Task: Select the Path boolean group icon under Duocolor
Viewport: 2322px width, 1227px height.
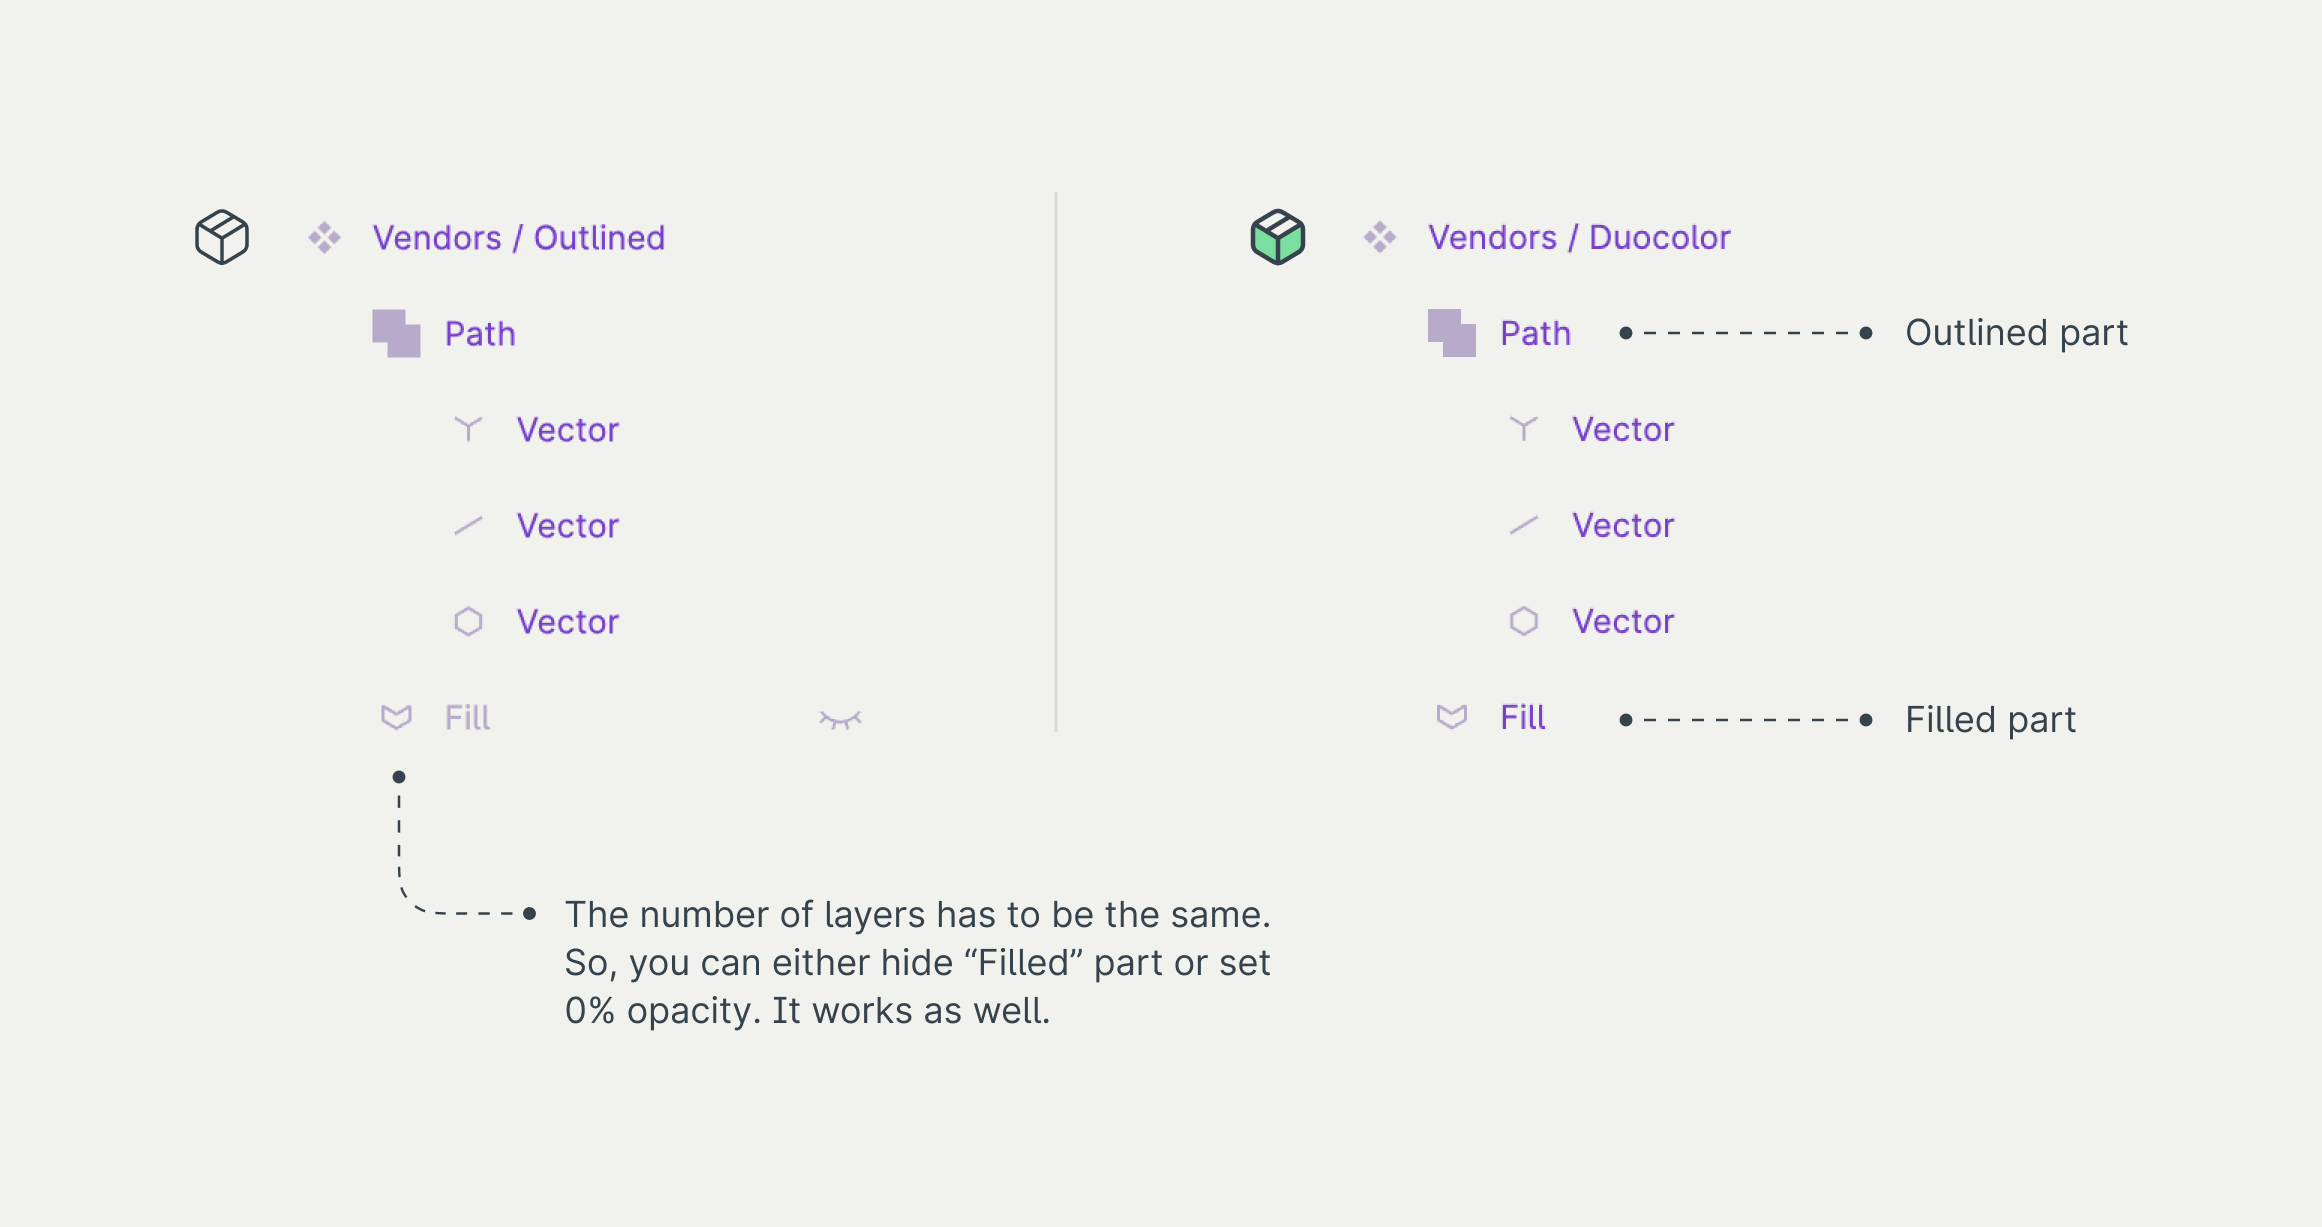Action: 1451,333
